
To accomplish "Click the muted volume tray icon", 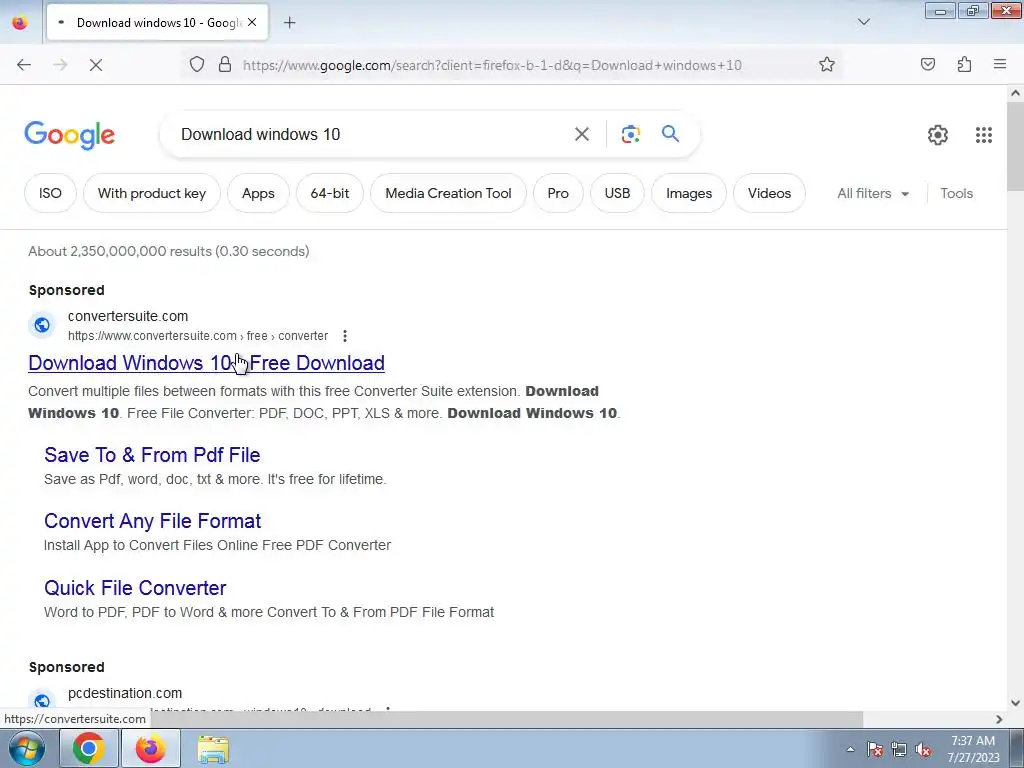I will (923, 749).
